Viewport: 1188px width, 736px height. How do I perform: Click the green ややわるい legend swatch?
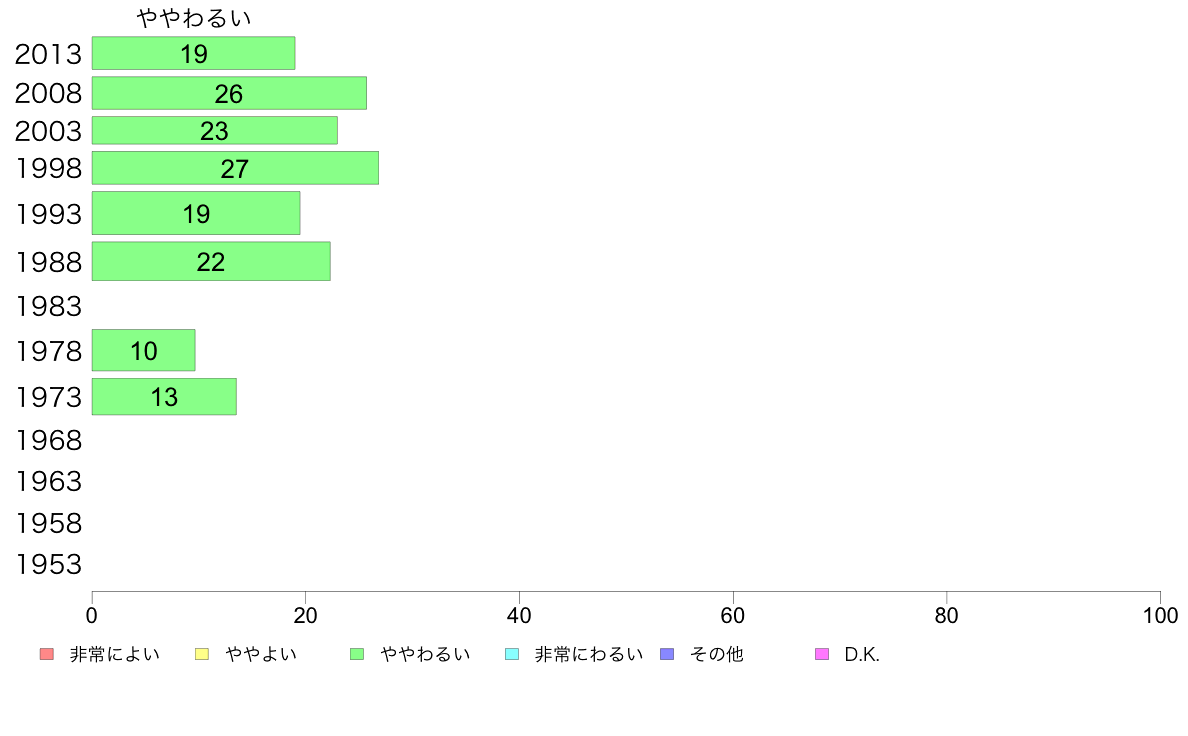(357, 654)
